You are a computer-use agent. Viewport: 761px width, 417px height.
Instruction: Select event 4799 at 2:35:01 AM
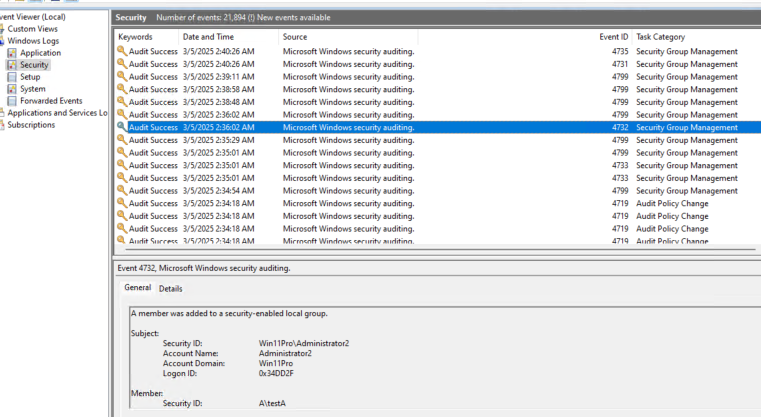pos(438,153)
